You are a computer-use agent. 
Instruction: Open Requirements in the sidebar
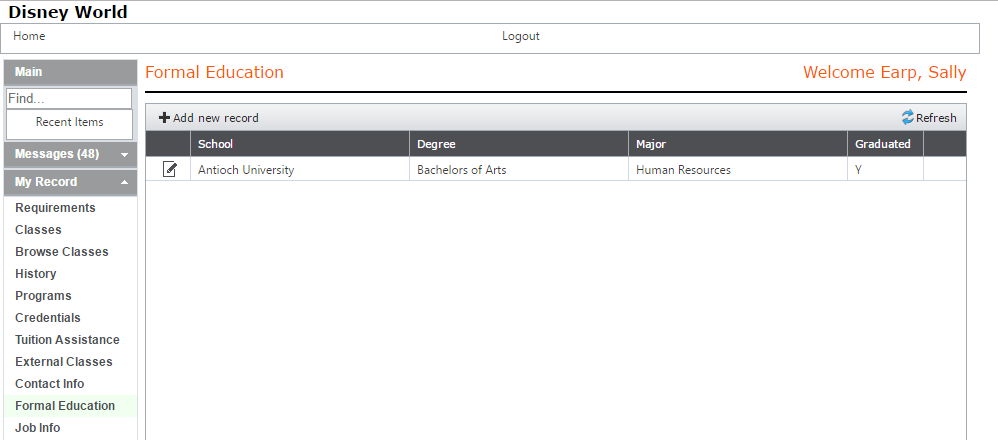click(55, 208)
